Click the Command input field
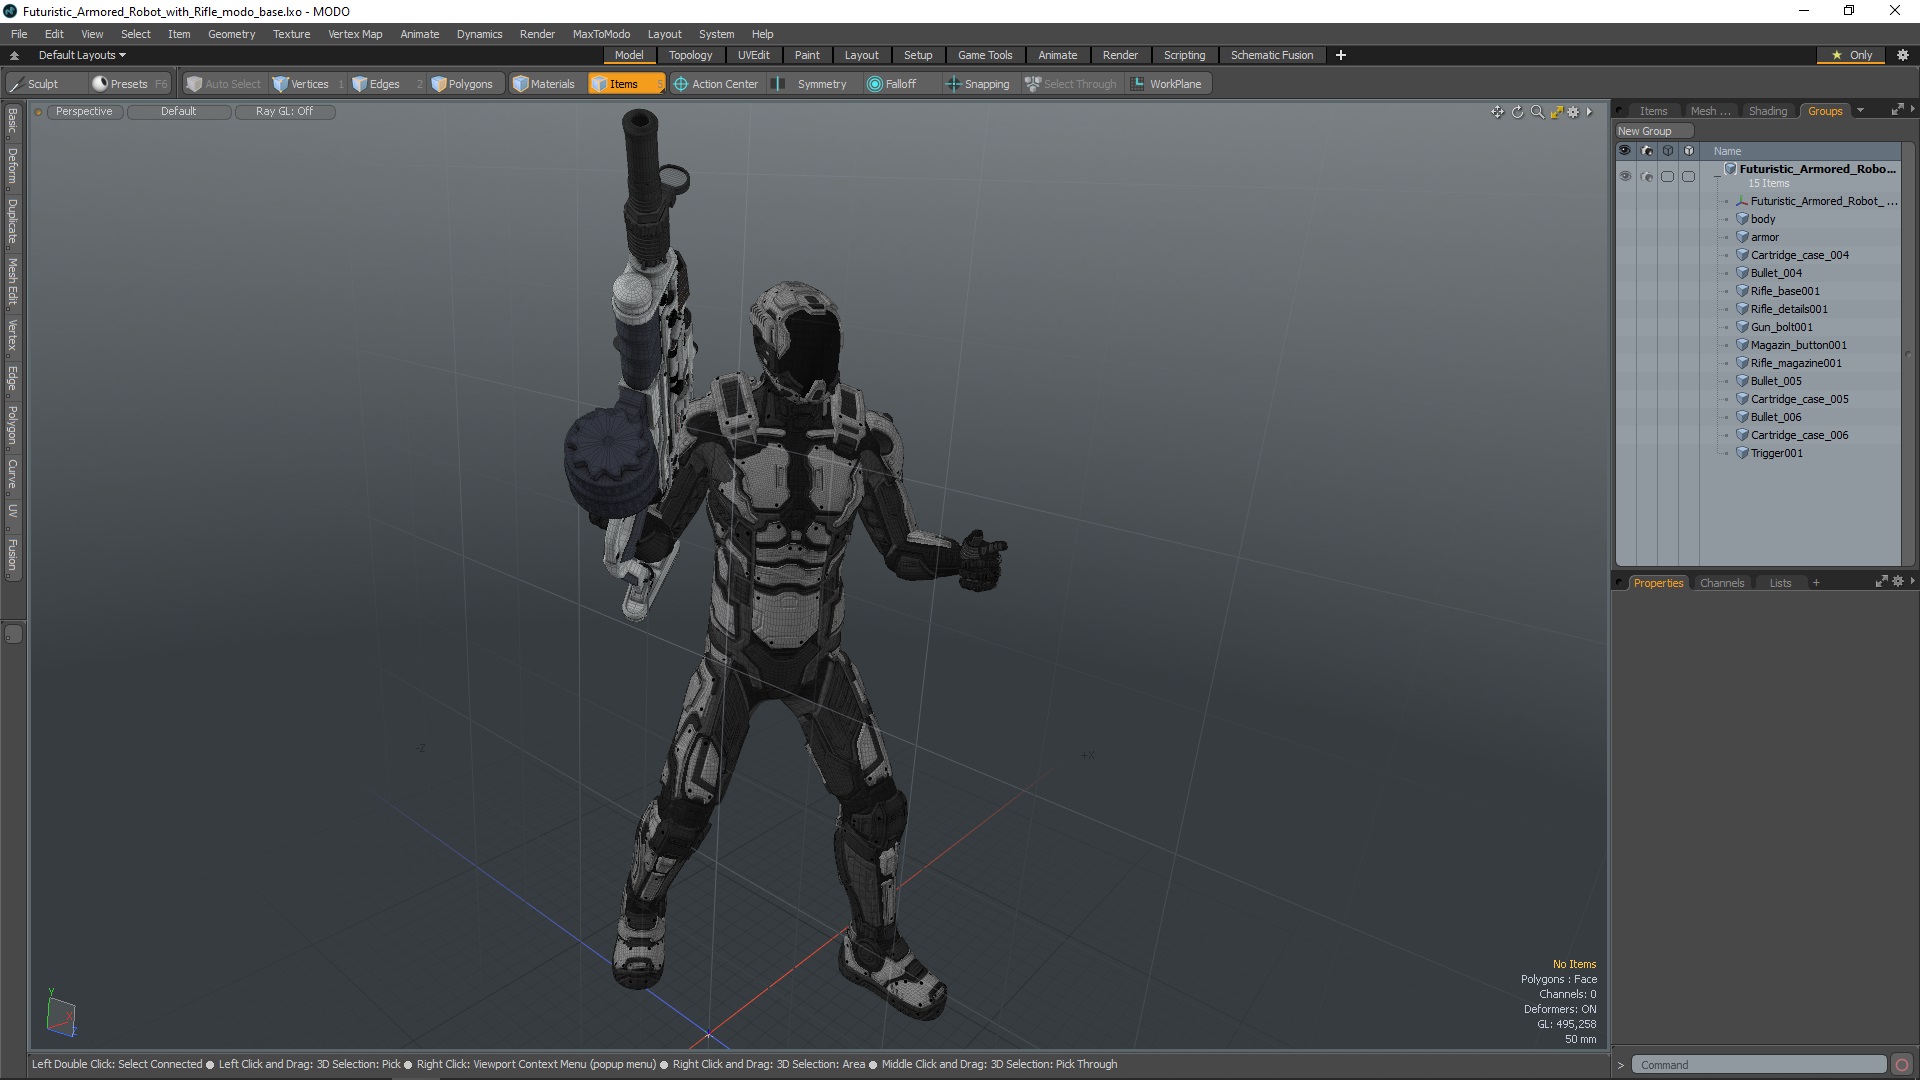 [x=1758, y=1065]
